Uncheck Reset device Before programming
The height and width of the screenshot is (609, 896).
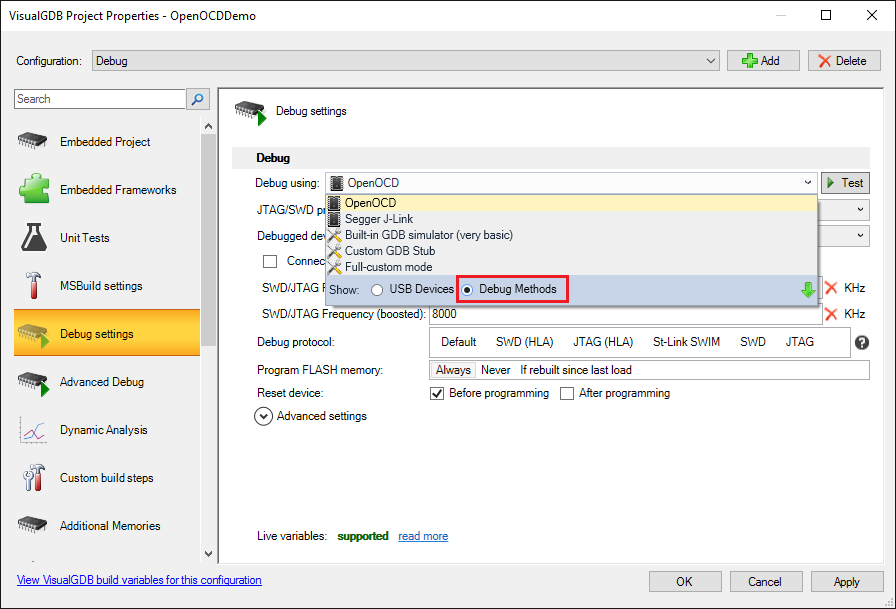click(437, 394)
